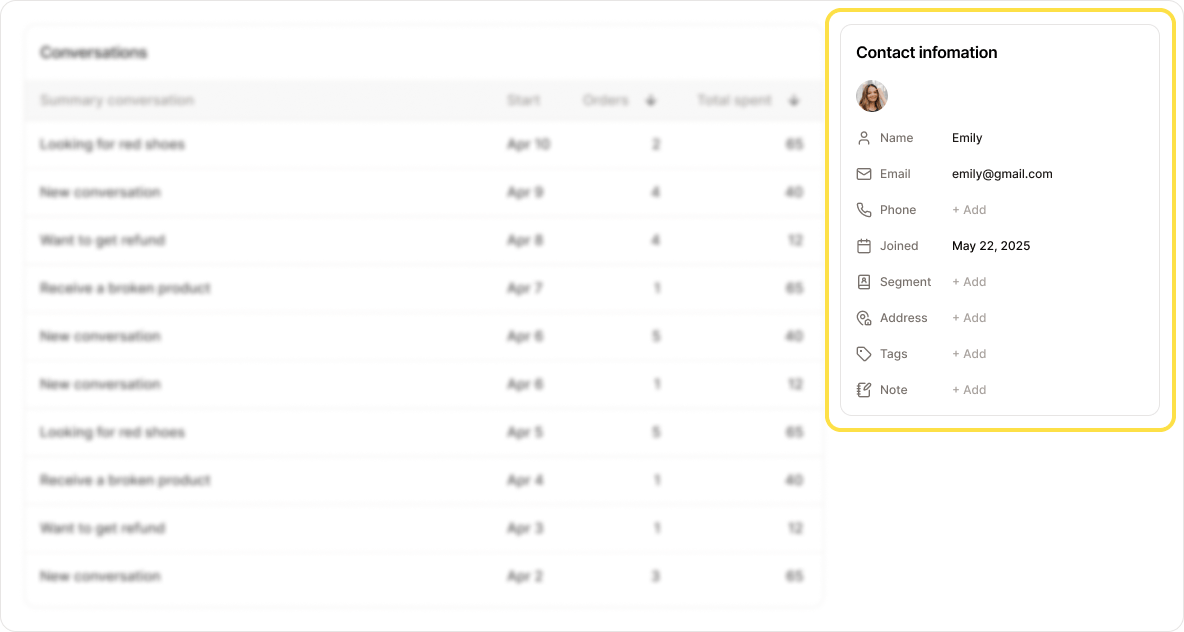Click the Segment badge icon
1184x632 pixels.
click(864, 282)
